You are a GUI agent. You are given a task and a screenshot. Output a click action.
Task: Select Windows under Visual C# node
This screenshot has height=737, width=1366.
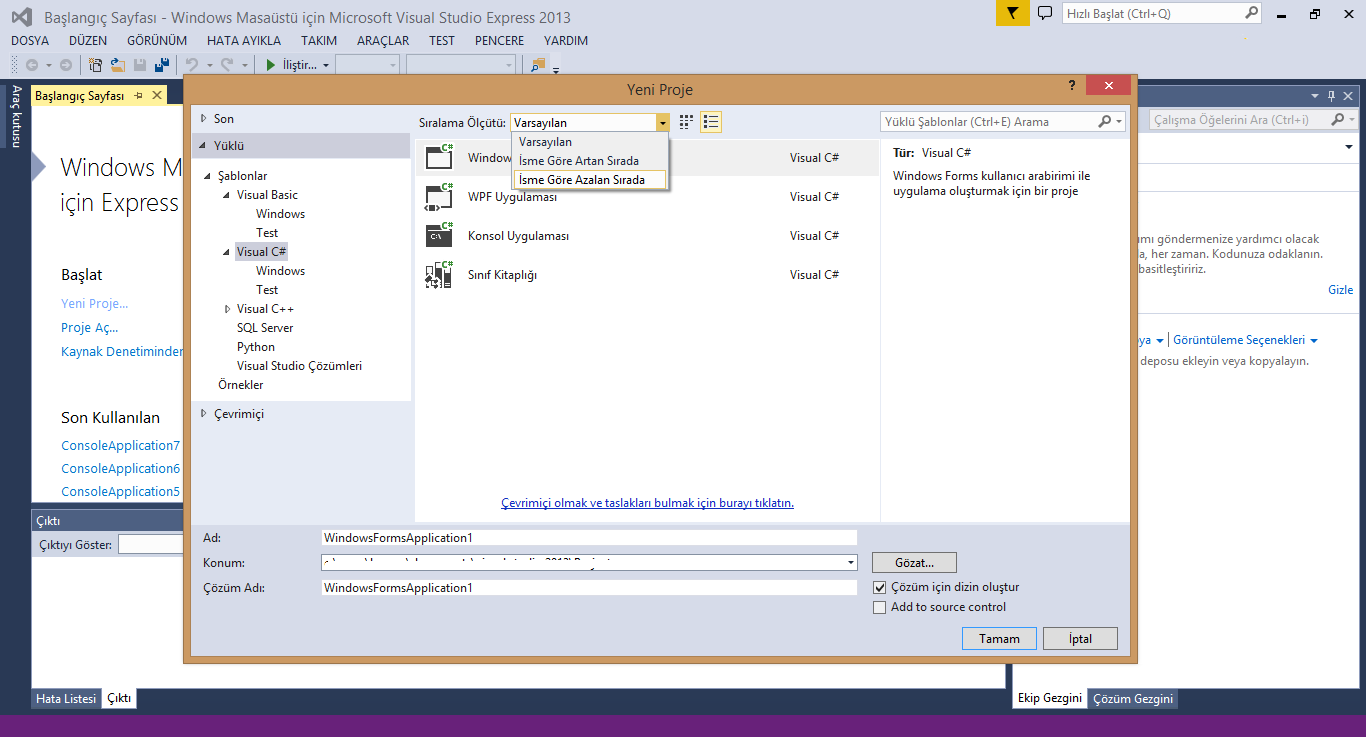(x=280, y=271)
